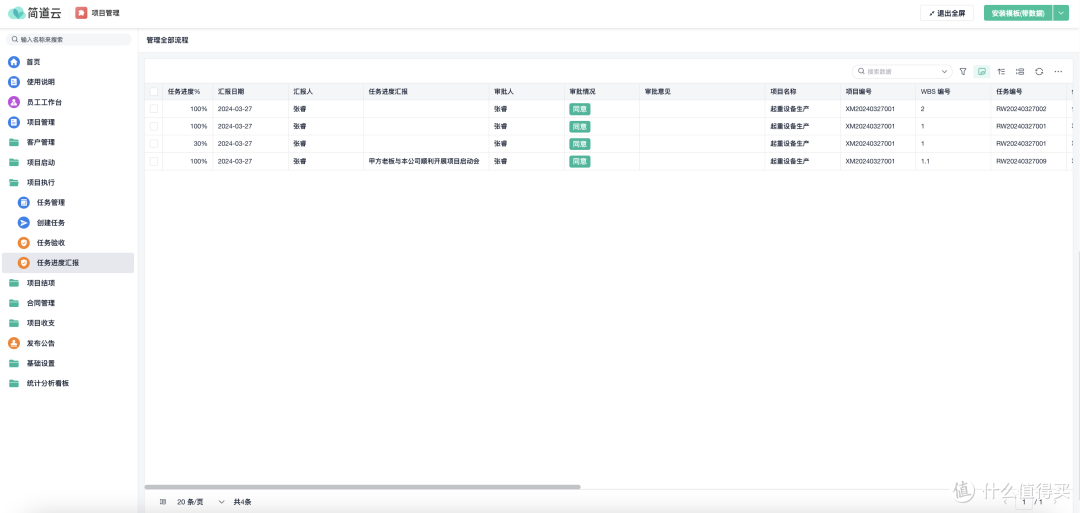
Task: Click the row display settings icon
Action: click(x=1020, y=72)
